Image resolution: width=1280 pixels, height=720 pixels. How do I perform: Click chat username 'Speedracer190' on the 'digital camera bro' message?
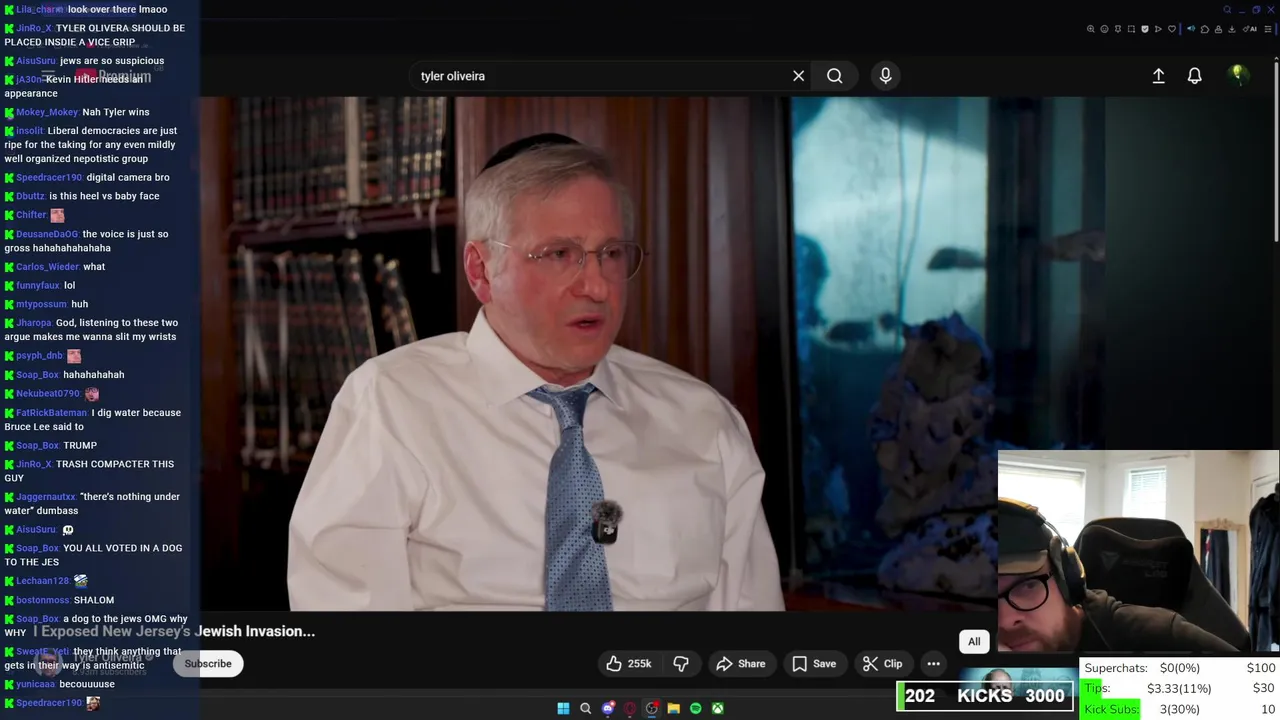[49, 178]
